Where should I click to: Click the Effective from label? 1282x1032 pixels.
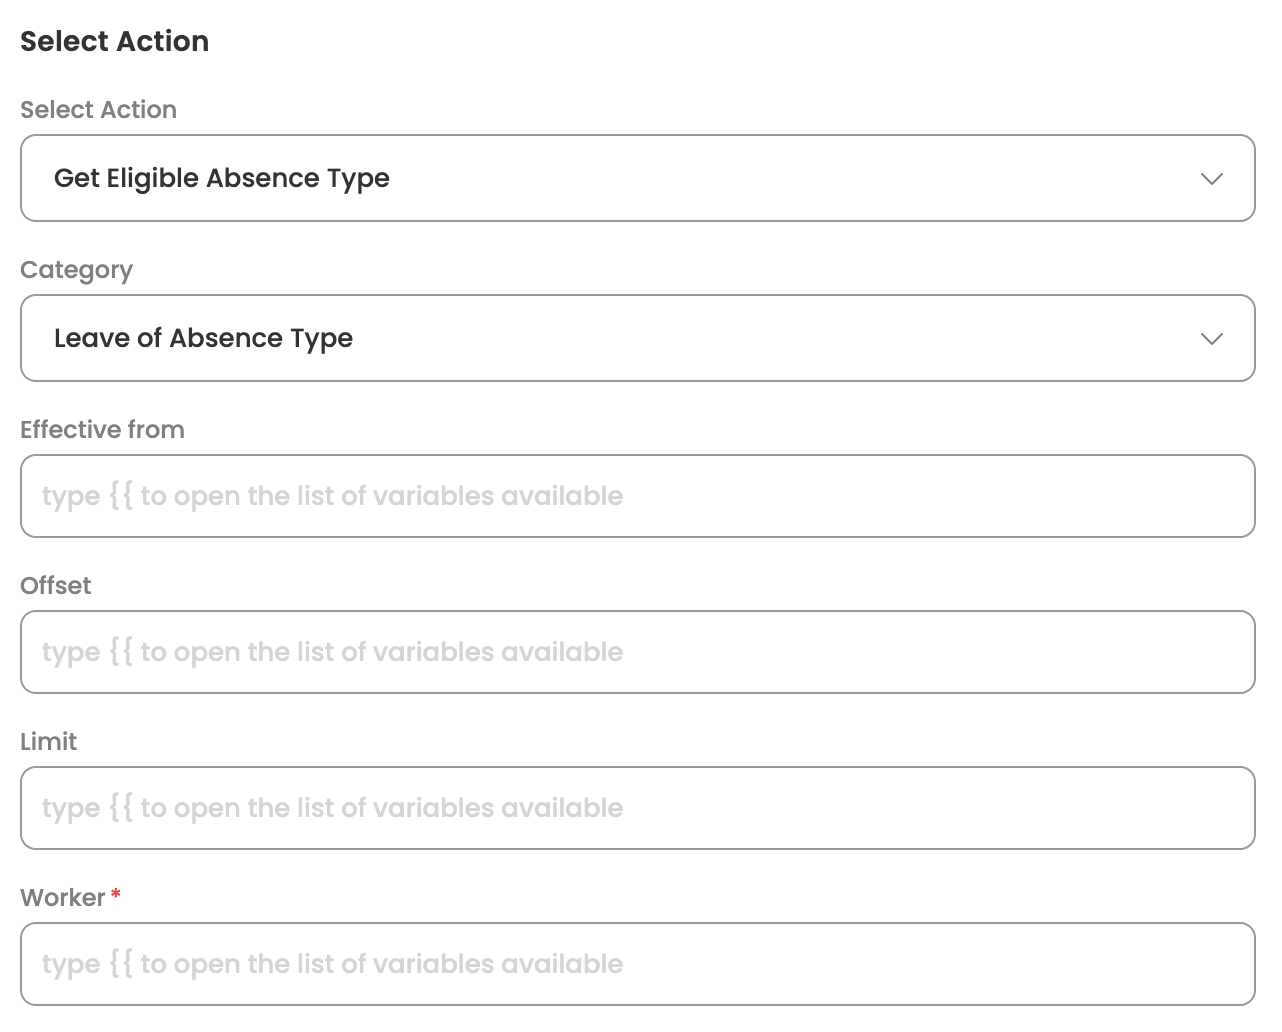[102, 430]
